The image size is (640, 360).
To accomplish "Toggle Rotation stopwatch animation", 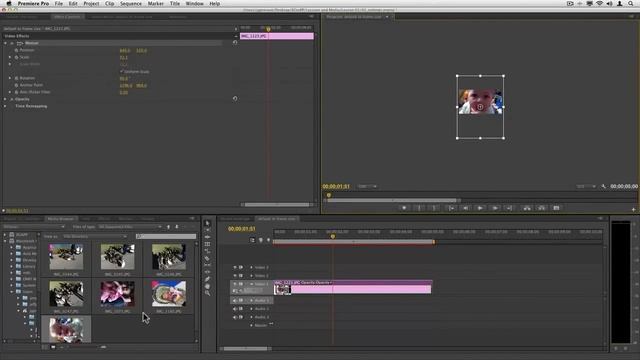I will pos(16,78).
